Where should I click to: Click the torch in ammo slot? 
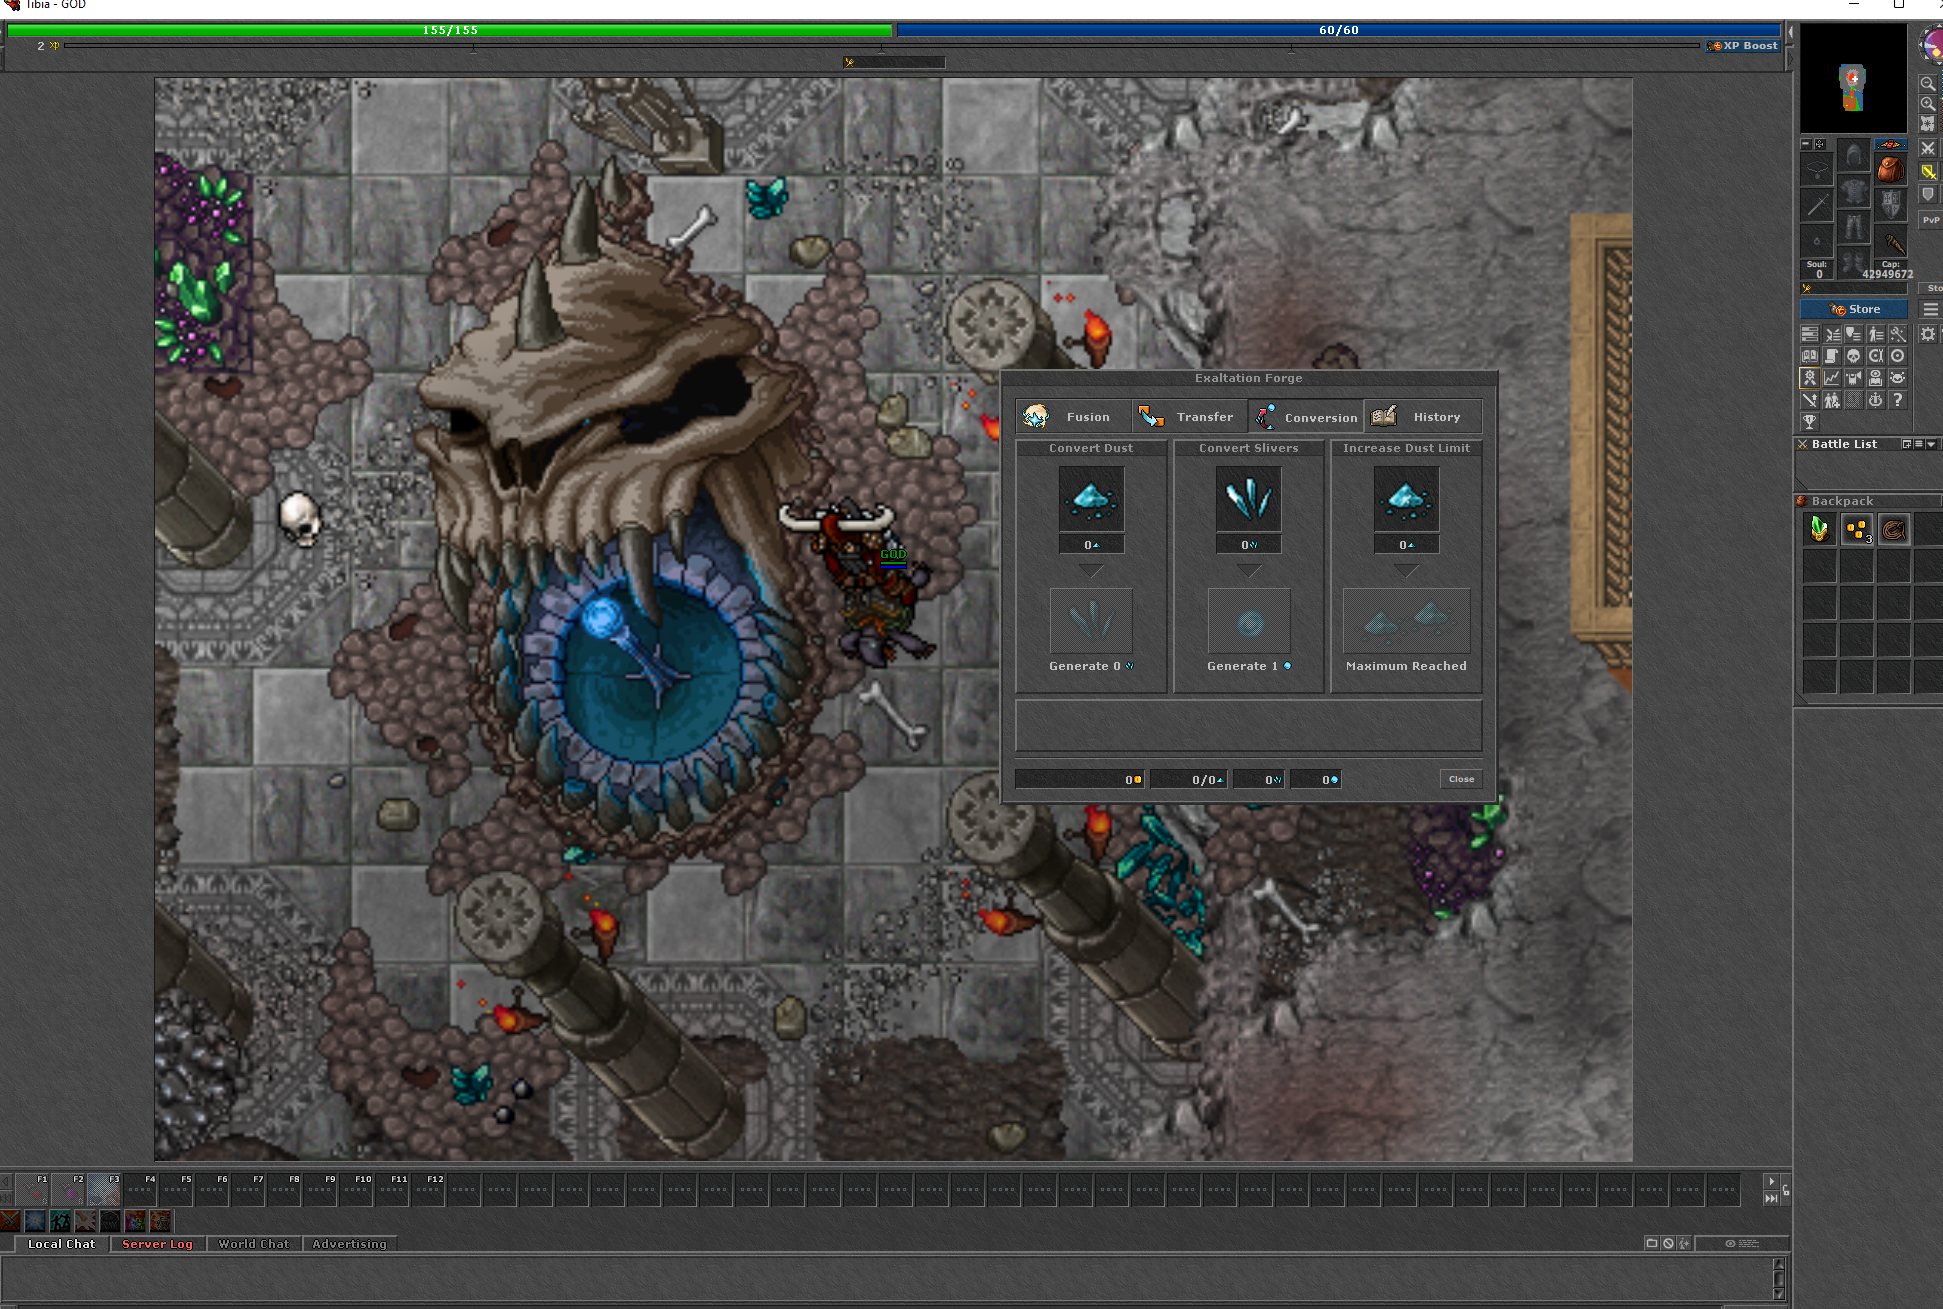click(x=1890, y=243)
